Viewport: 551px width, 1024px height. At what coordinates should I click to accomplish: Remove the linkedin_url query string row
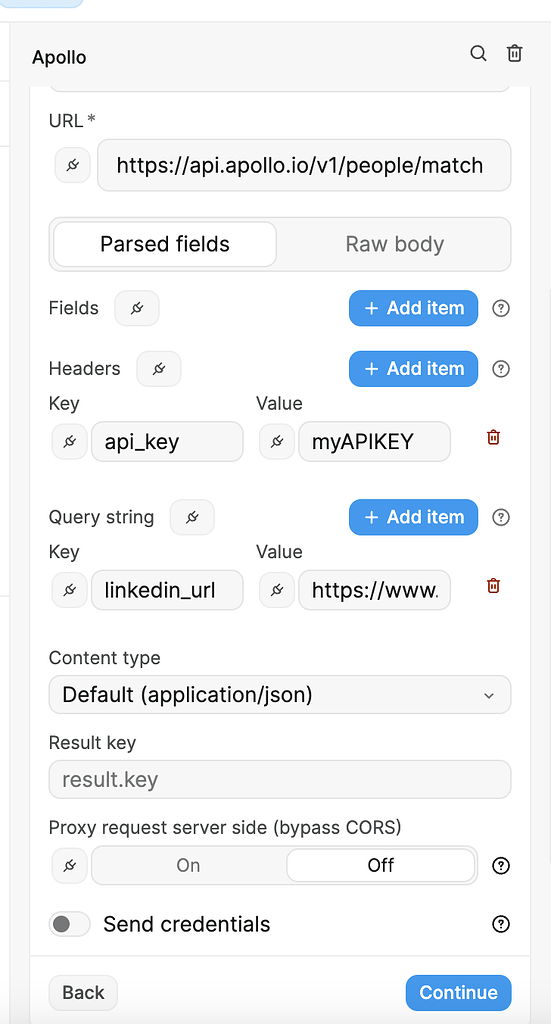click(x=494, y=586)
